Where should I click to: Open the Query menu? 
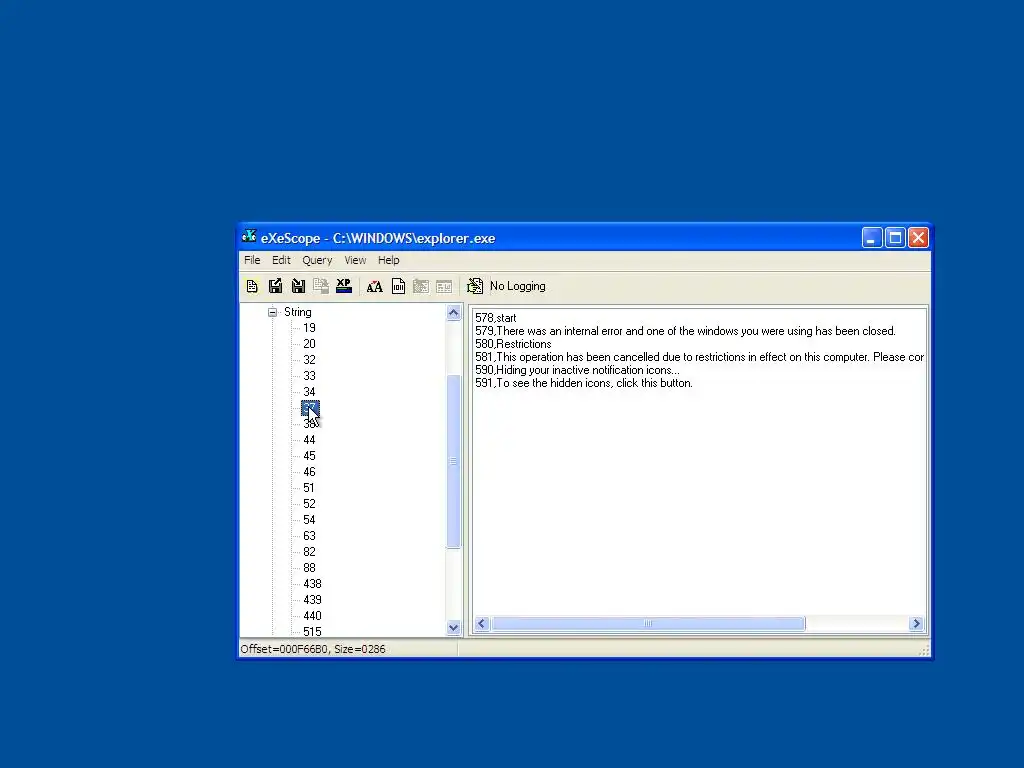(317, 260)
